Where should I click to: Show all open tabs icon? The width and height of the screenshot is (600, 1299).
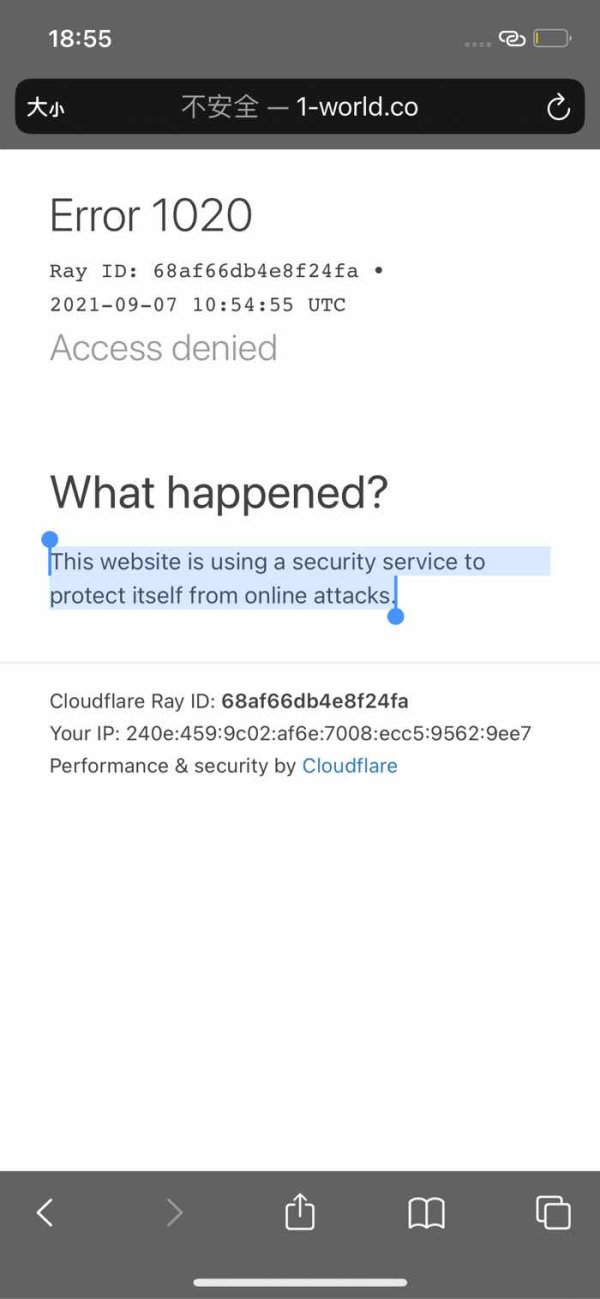[x=553, y=1212]
